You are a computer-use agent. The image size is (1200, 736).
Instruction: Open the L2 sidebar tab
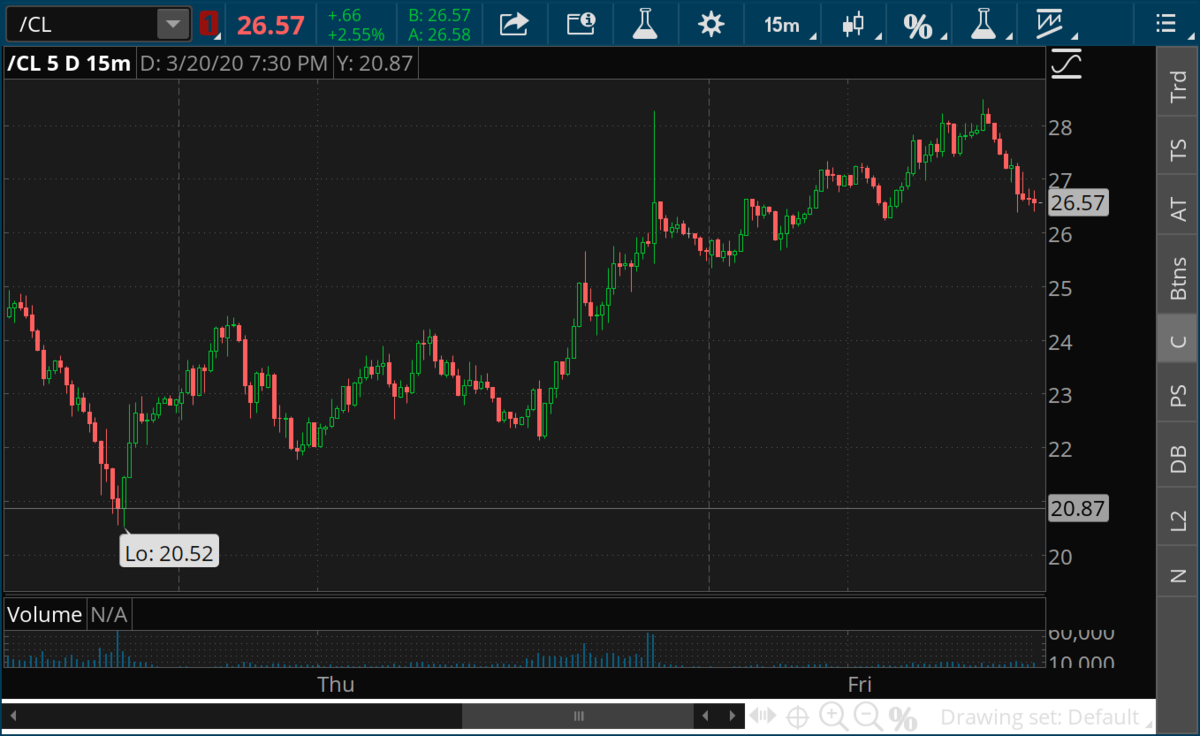[1178, 519]
